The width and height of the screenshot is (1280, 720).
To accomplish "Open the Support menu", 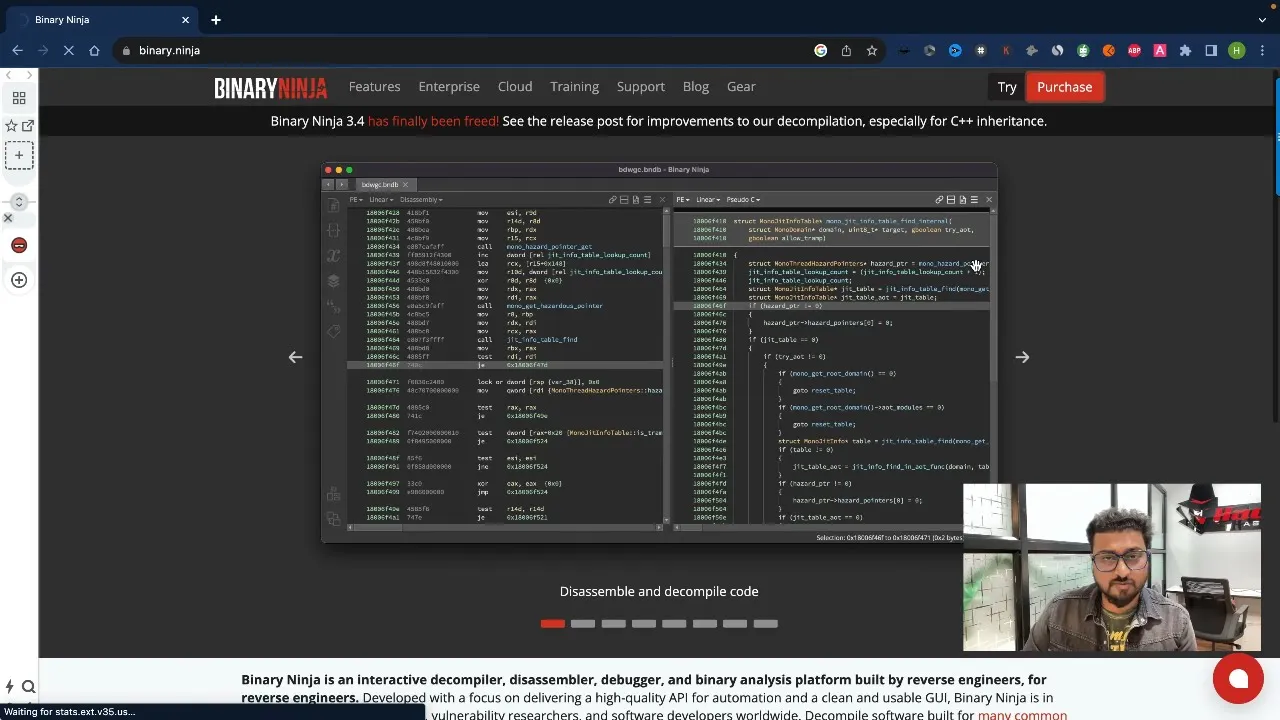I will [x=641, y=87].
